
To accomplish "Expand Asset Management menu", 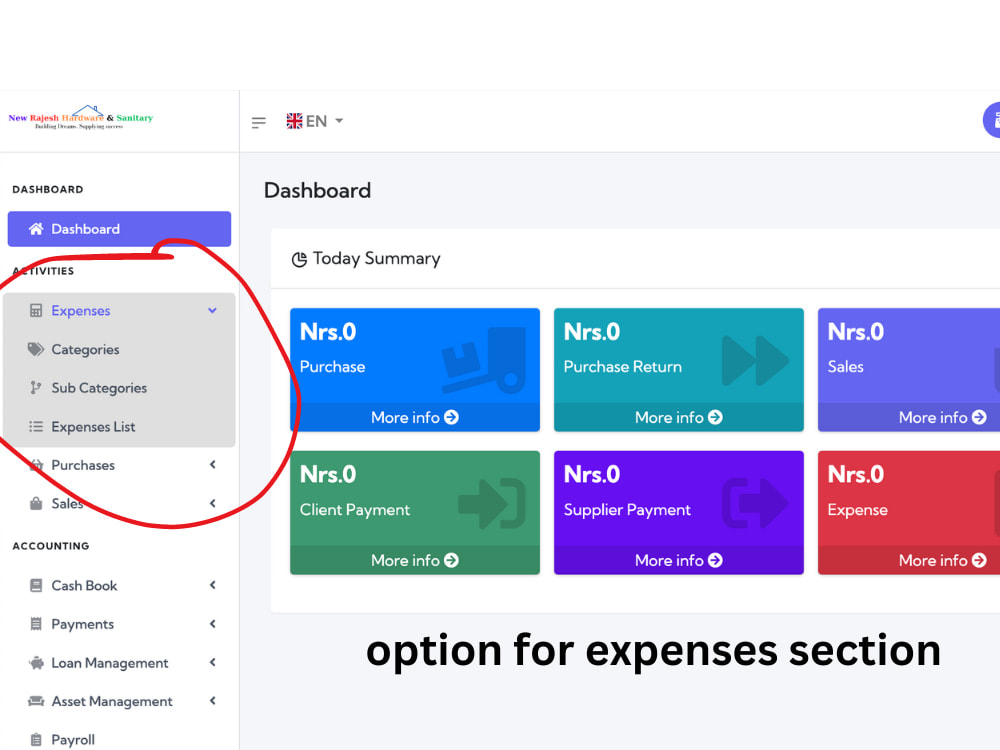I will [x=119, y=702].
